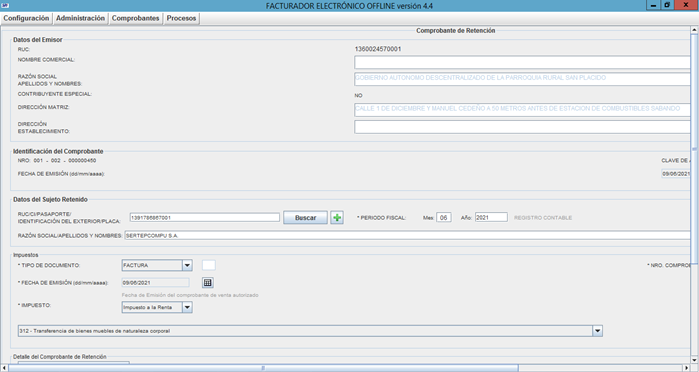699x372 pixels.
Task: Click the RUC identification input field
Action: (x=205, y=218)
